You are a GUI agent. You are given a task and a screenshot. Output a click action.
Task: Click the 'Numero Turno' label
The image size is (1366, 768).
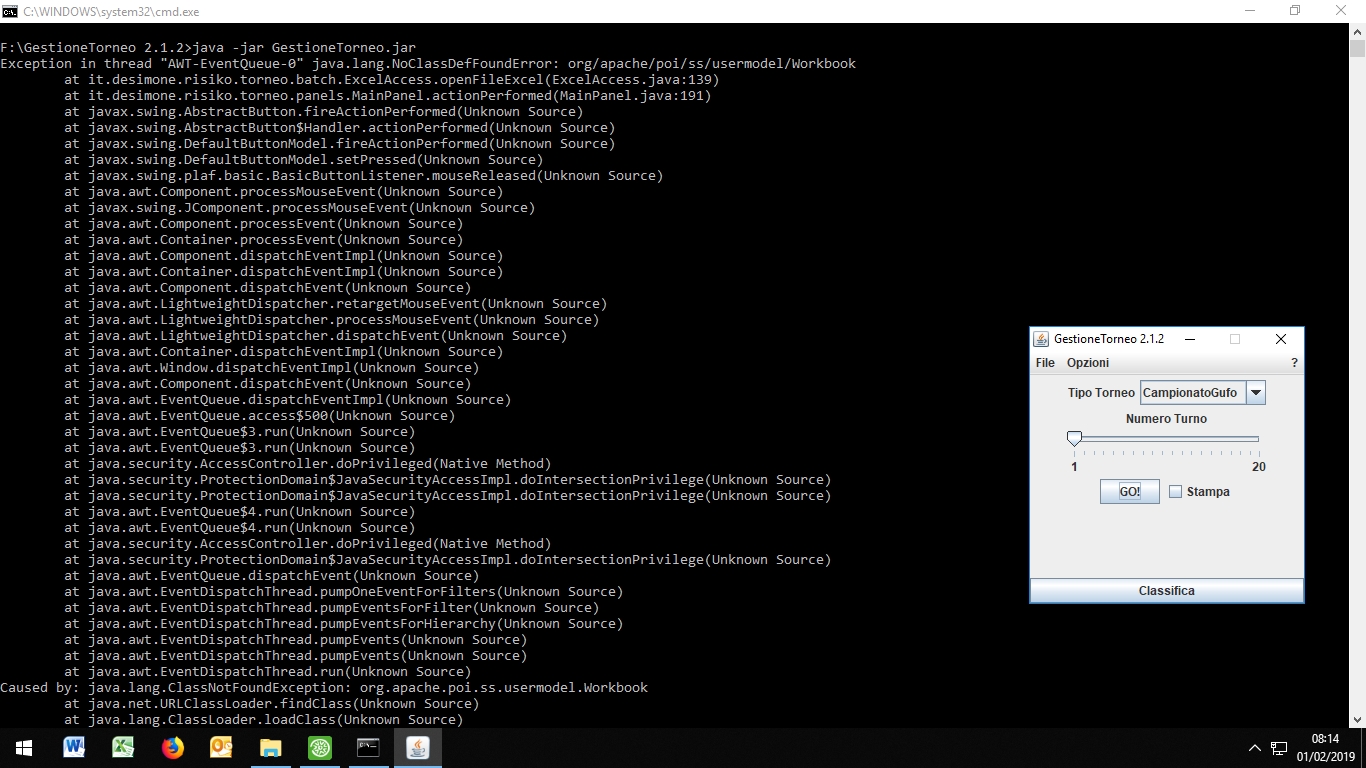tap(1166, 419)
